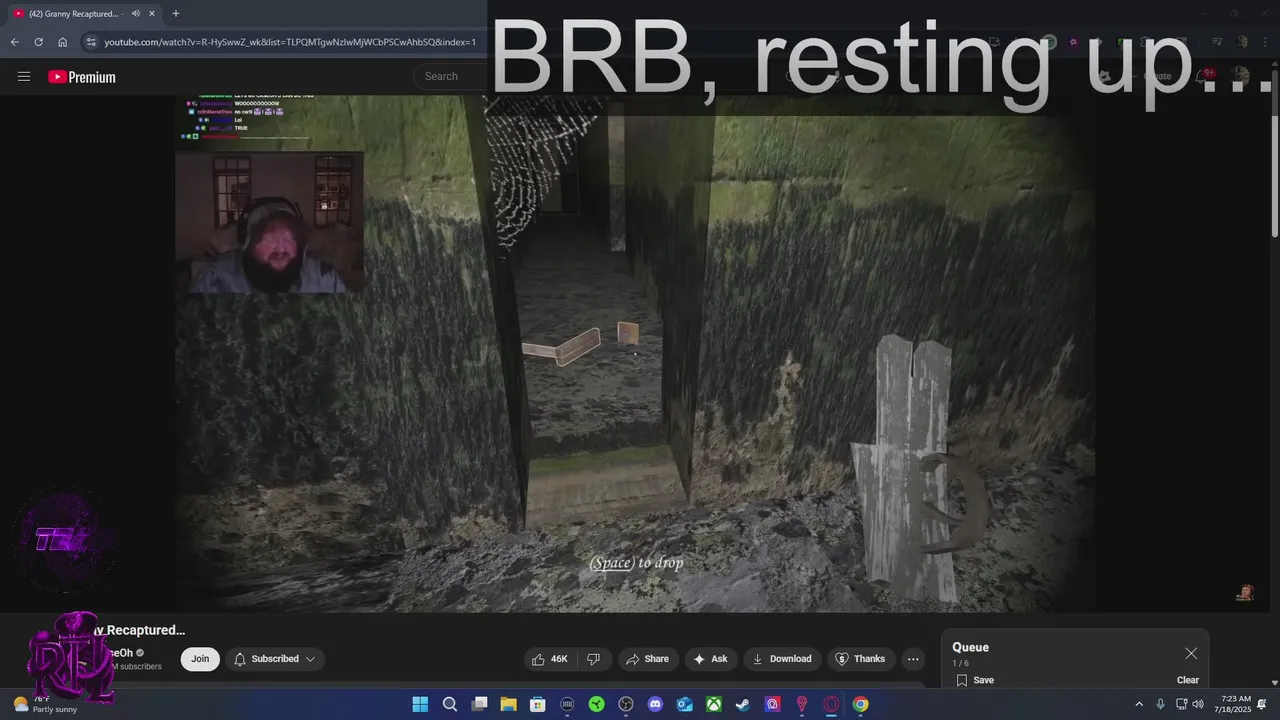Reload the page with refresh icon
The height and width of the screenshot is (720, 1280).
[38, 42]
